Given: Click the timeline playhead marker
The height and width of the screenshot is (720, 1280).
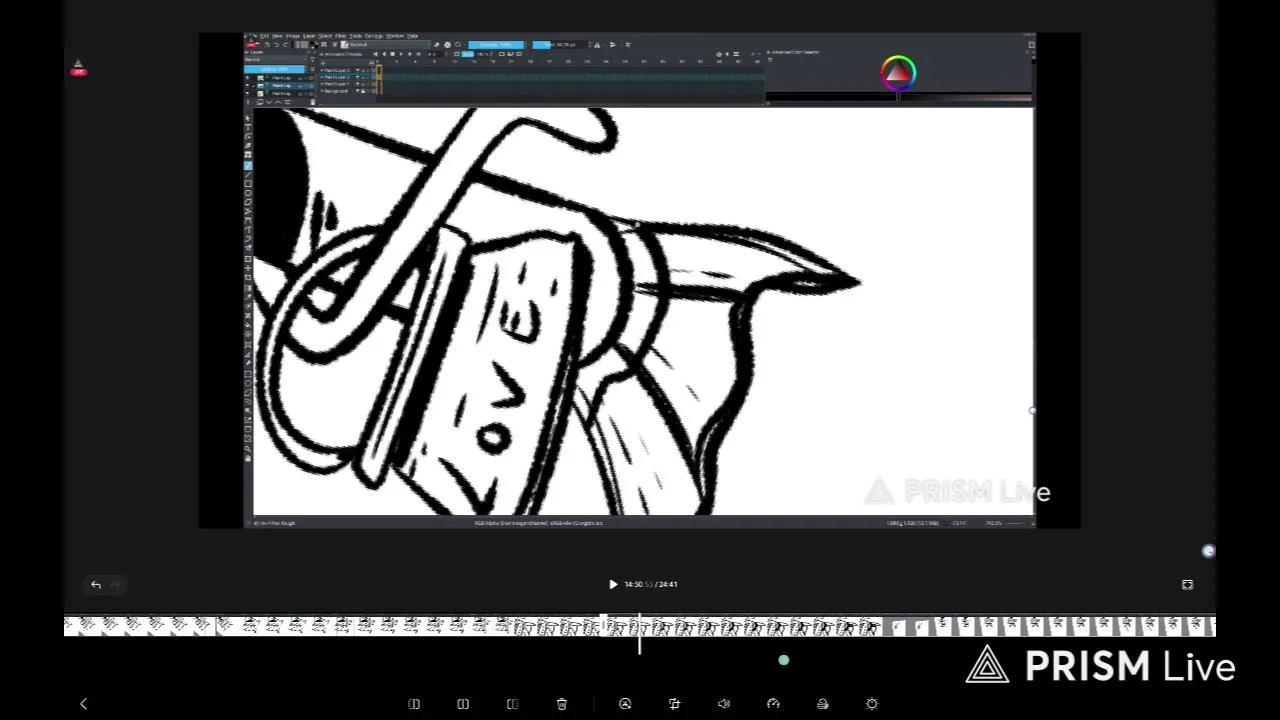Looking at the screenshot, I should point(640,635).
